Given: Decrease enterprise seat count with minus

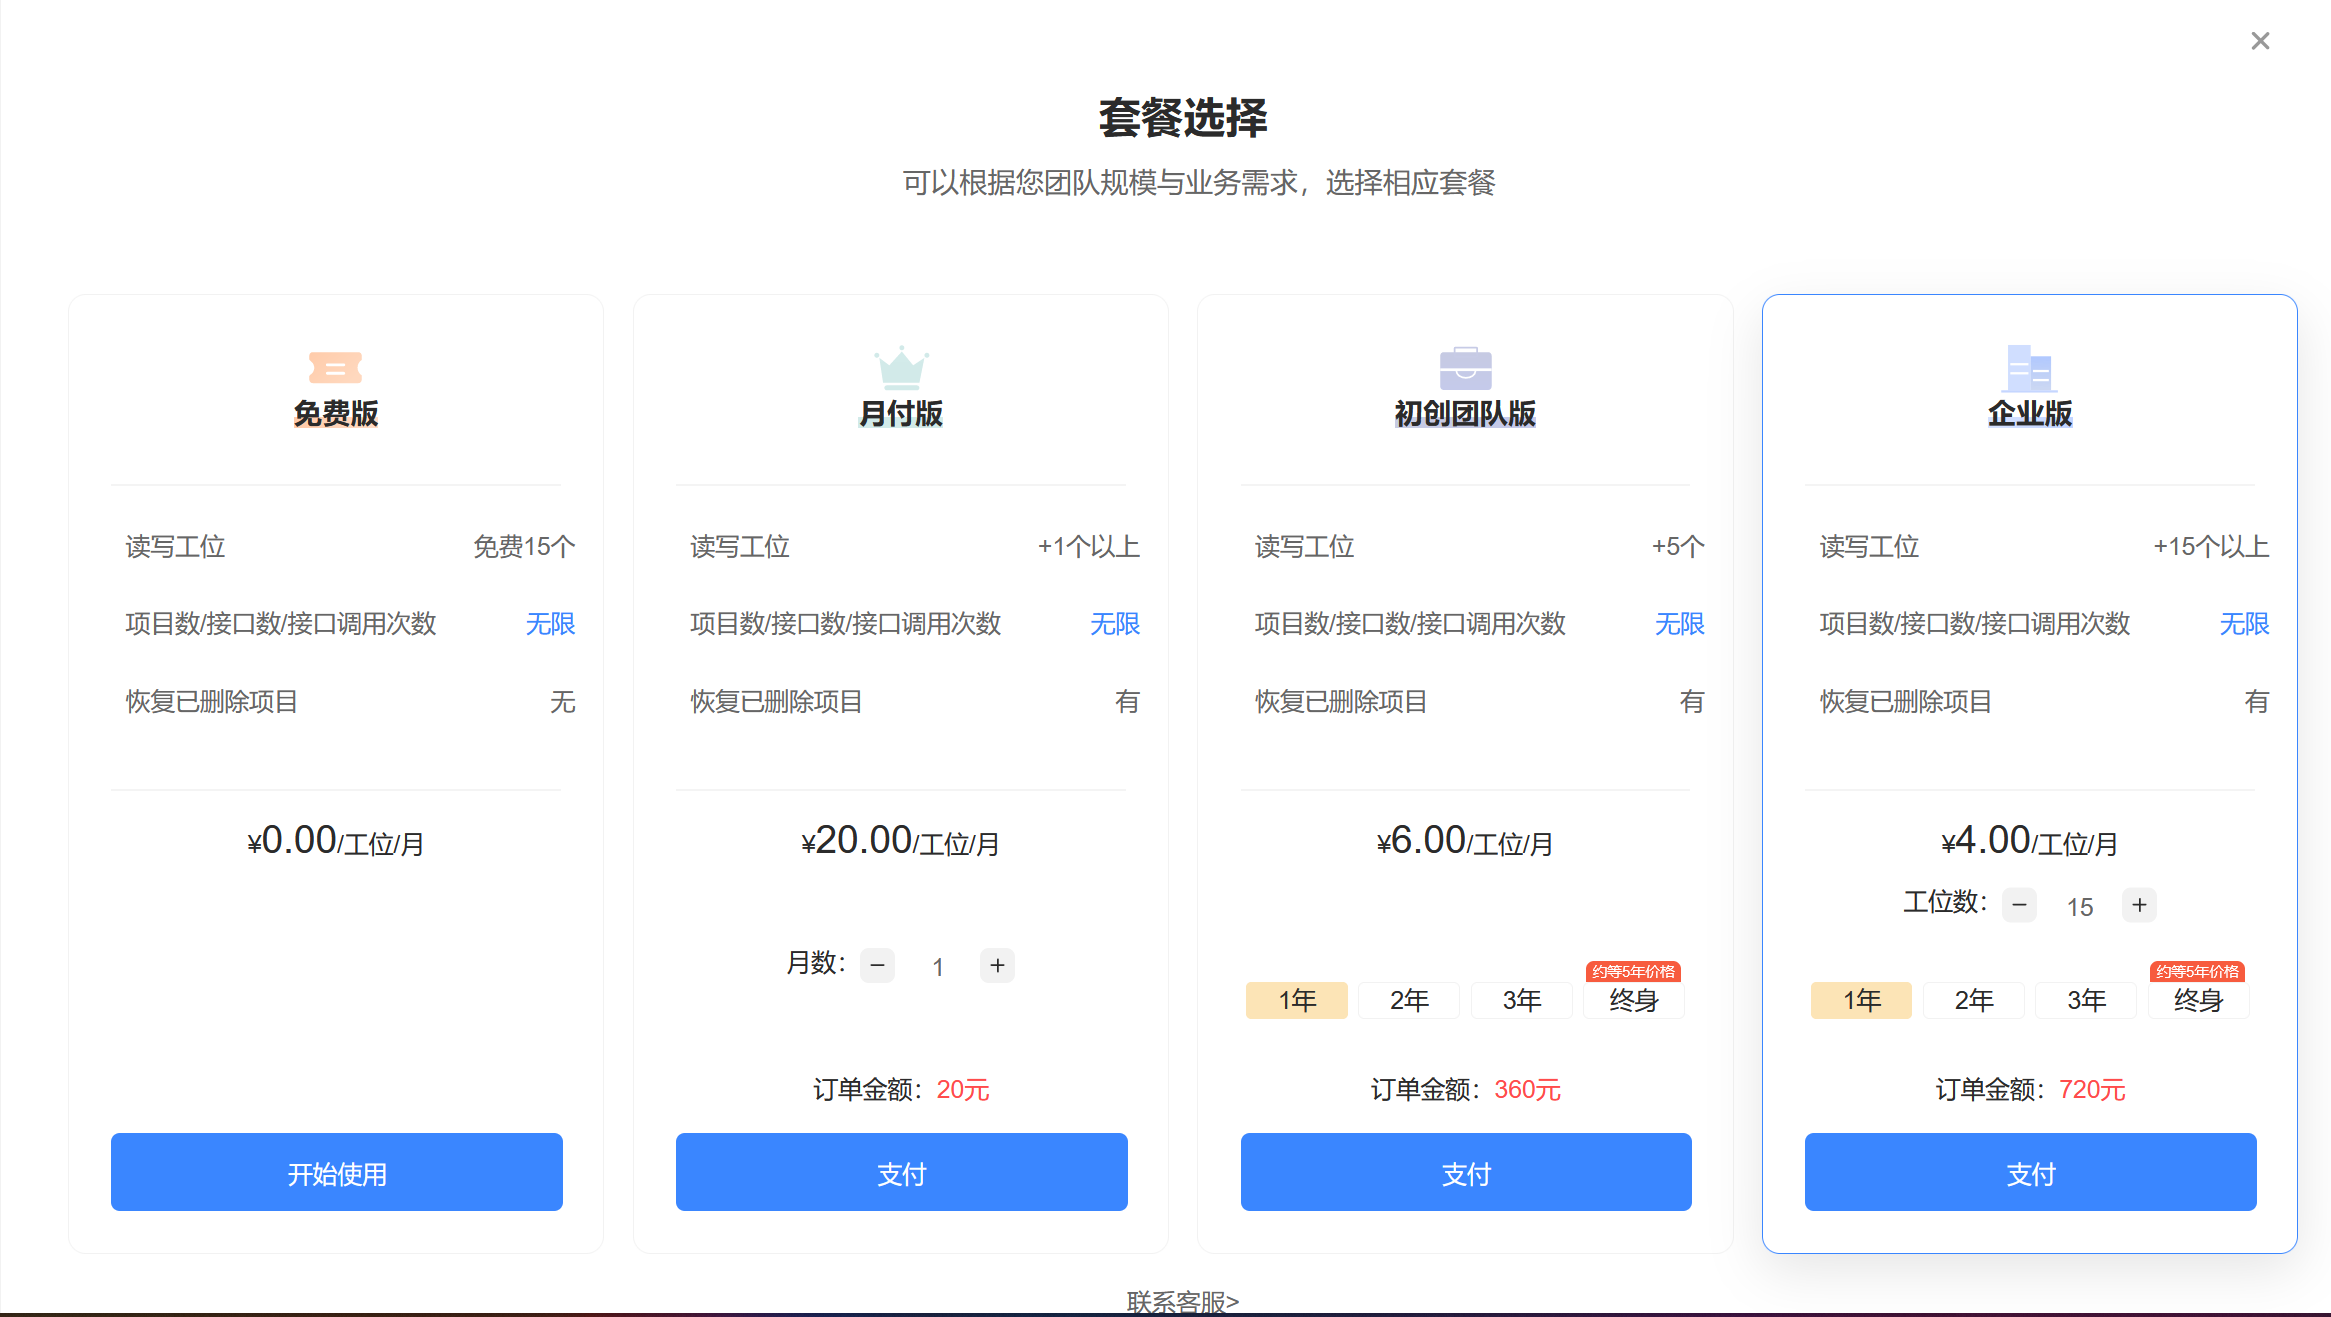Looking at the screenshot, I should [2019, 905].
